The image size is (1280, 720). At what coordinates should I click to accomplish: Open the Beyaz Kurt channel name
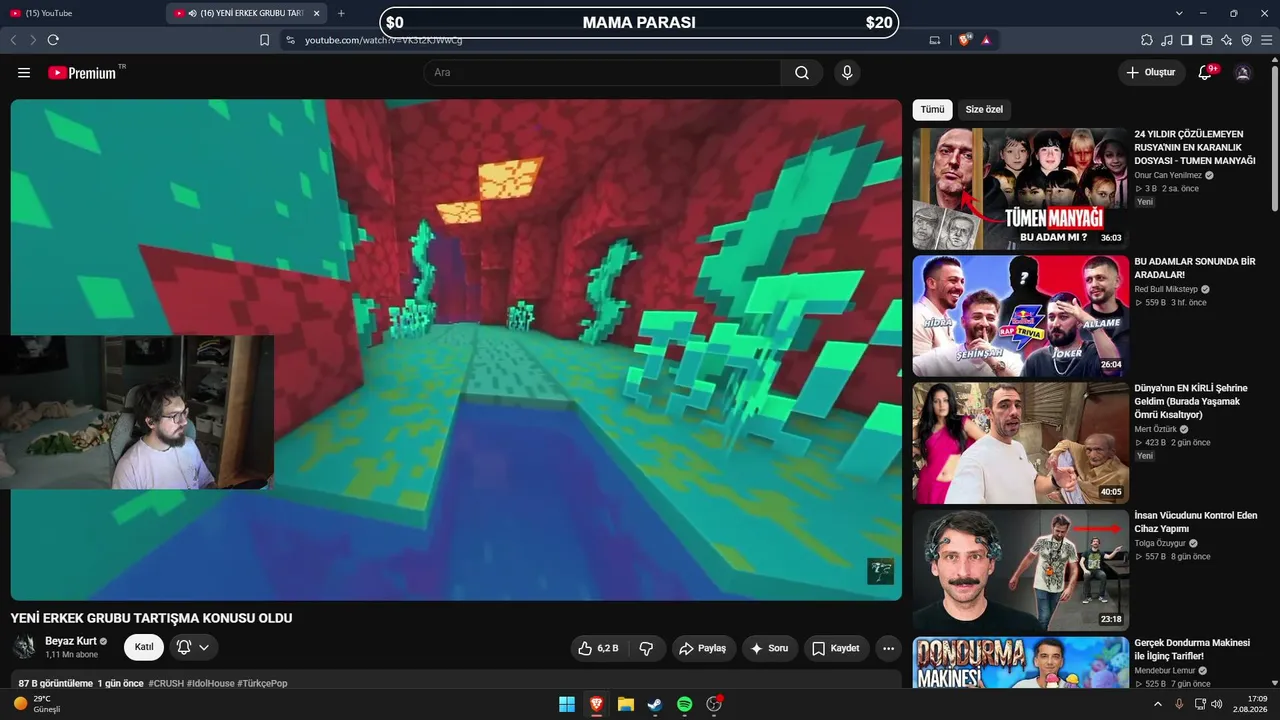tap(70, 641)
